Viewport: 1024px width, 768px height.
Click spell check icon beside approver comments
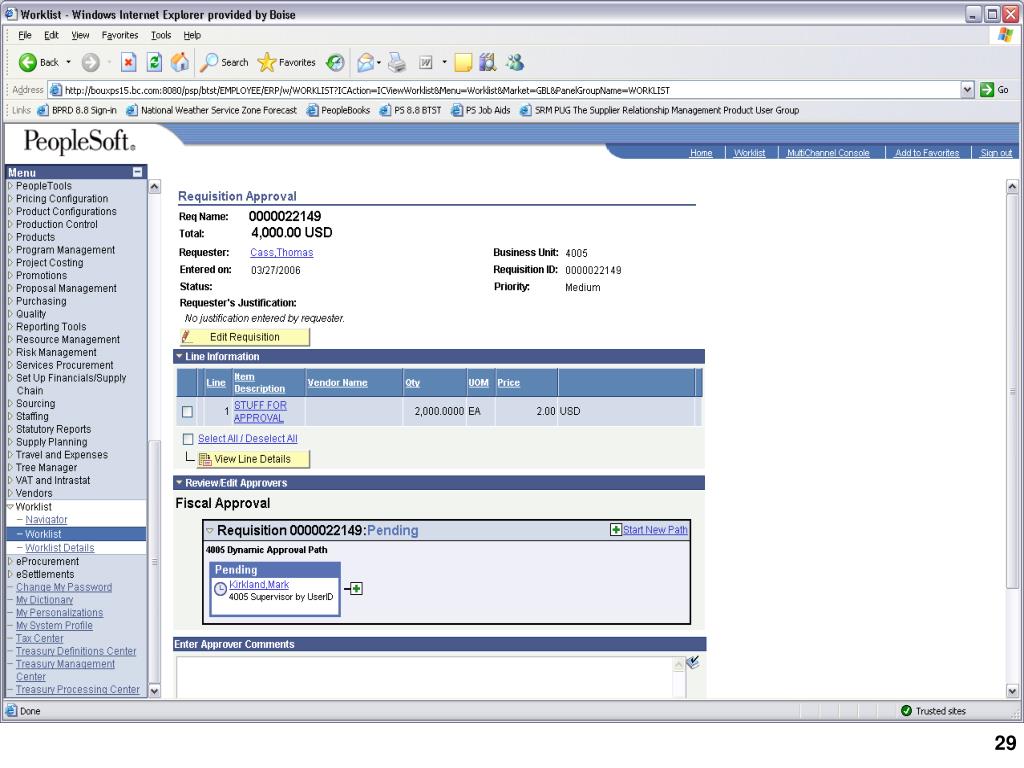[693, 663]
